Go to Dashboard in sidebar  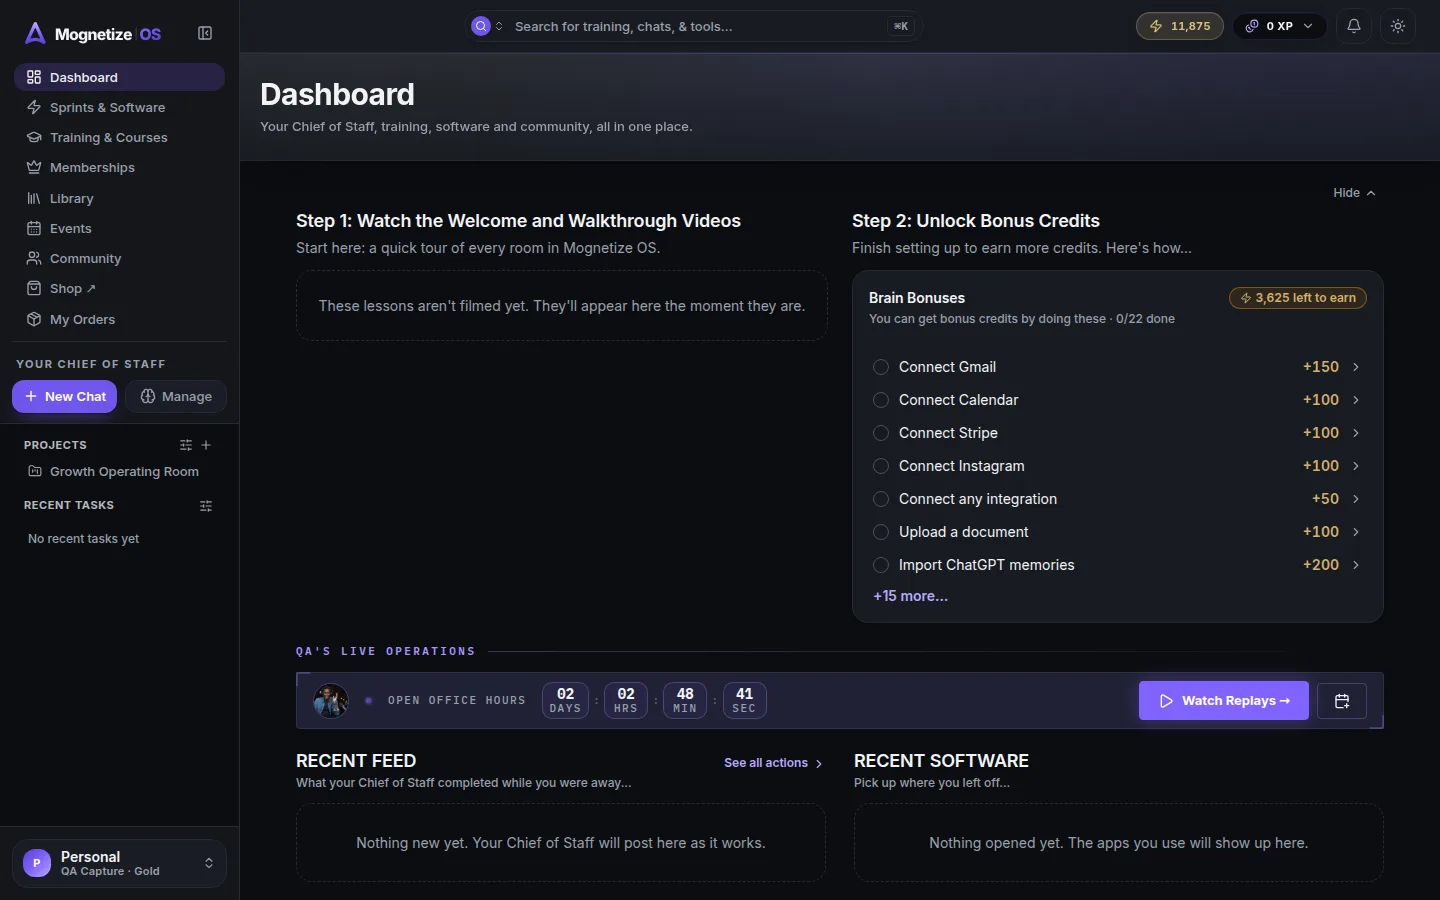tap(119, 77)
